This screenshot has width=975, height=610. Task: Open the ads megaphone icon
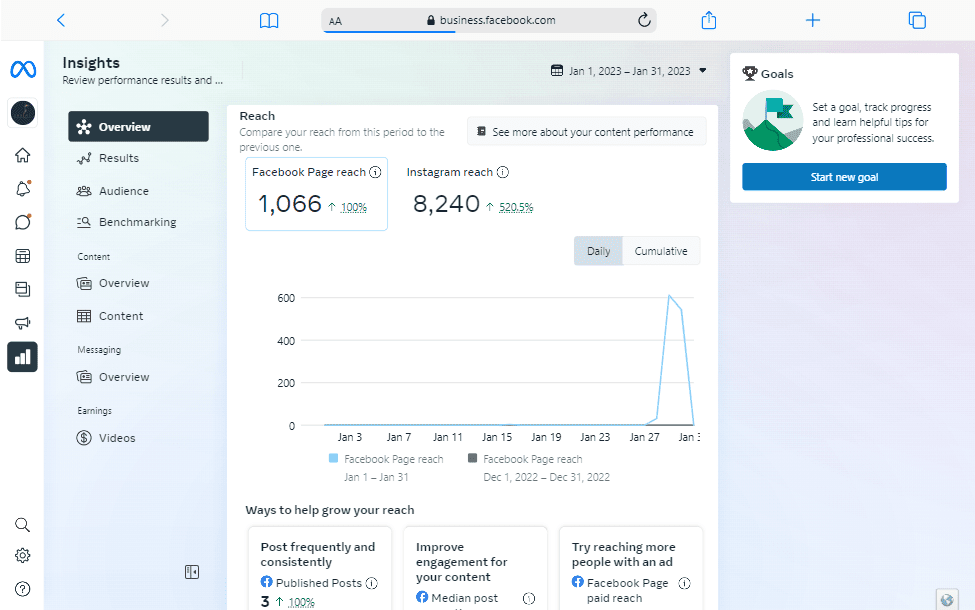coord(22,323)
